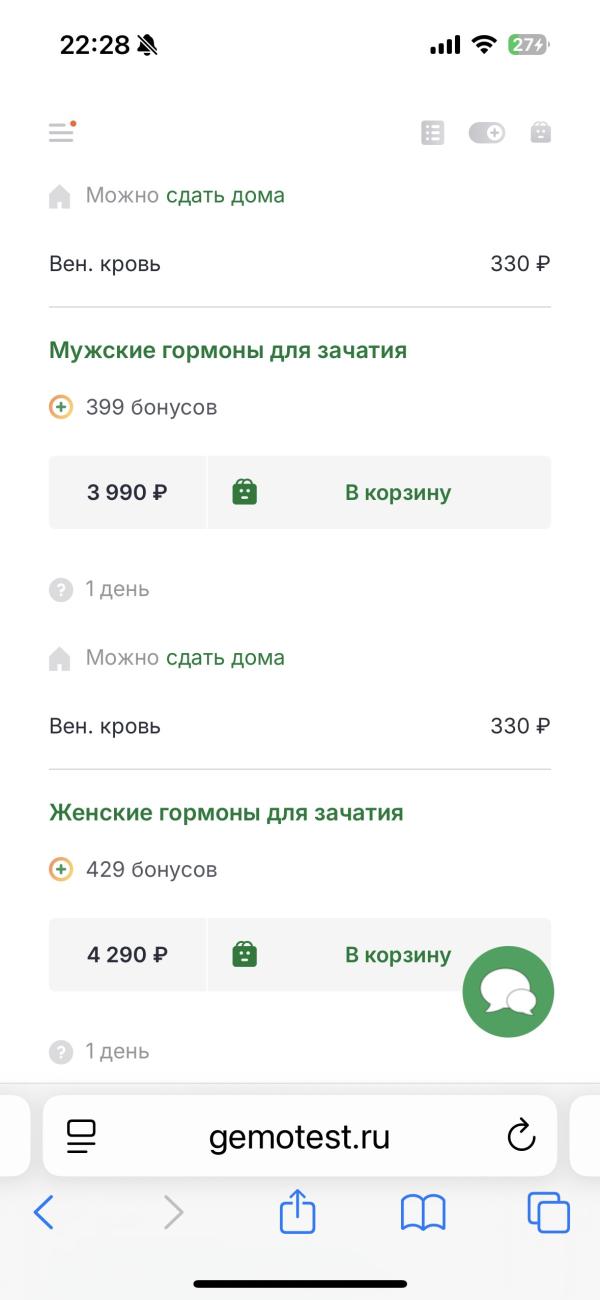The height and width of the screenshot is (1300, 600).
Task: Open the list icon in the header
Action: (x=432, y=133)
